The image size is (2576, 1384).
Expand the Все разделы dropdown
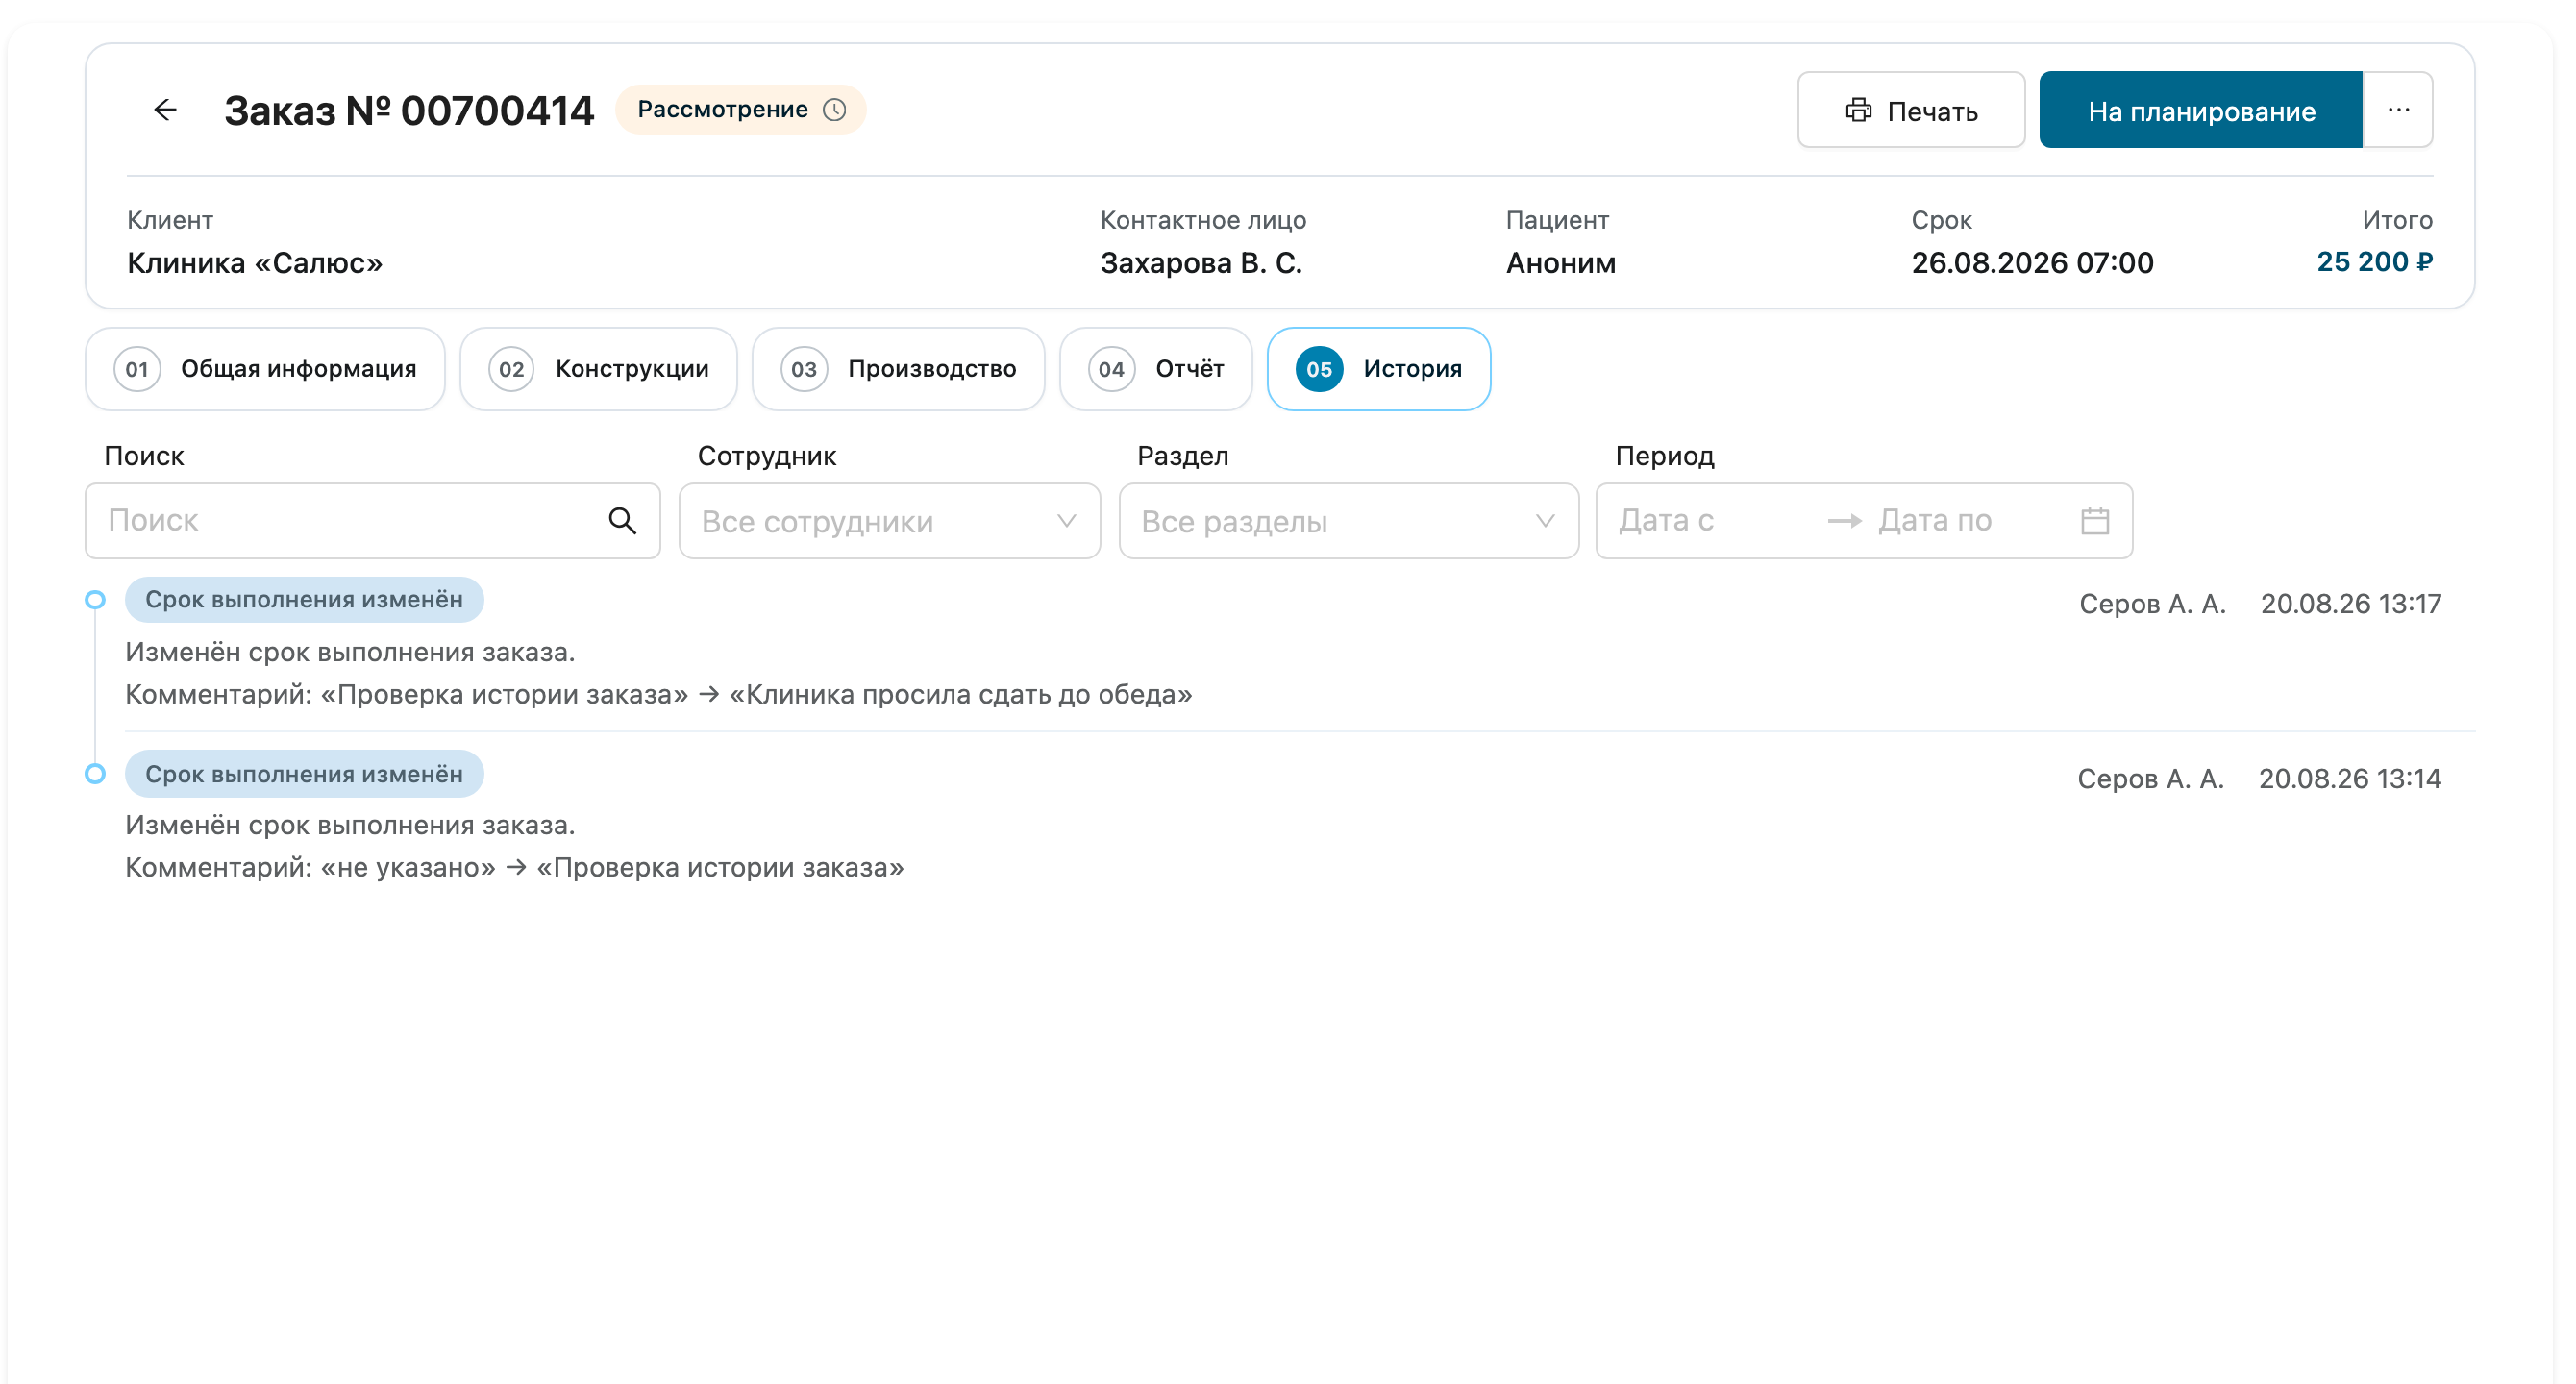pos(1348,521)
